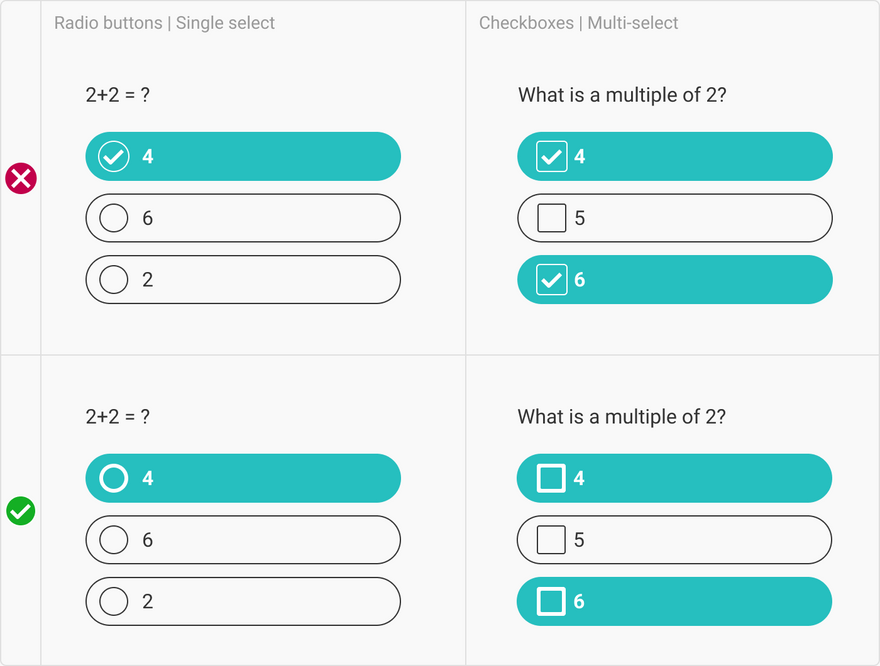Click checkmark radio icon in top option 4
The image size is (880, 666).
pos(114,157)
